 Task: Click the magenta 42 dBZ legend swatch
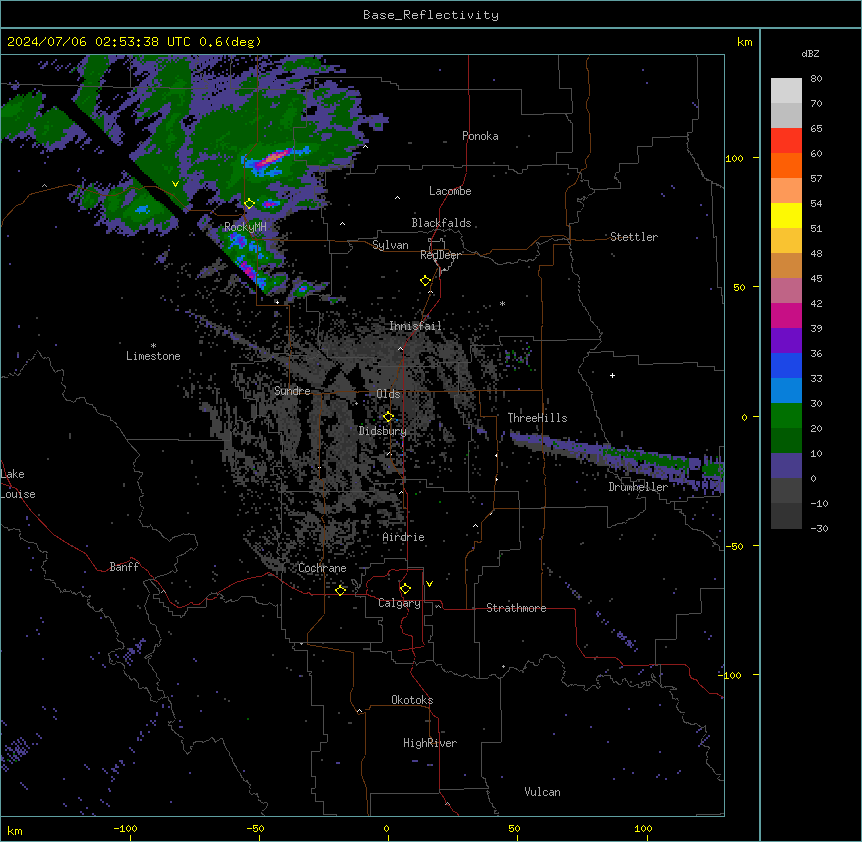[x=786, y=315]
